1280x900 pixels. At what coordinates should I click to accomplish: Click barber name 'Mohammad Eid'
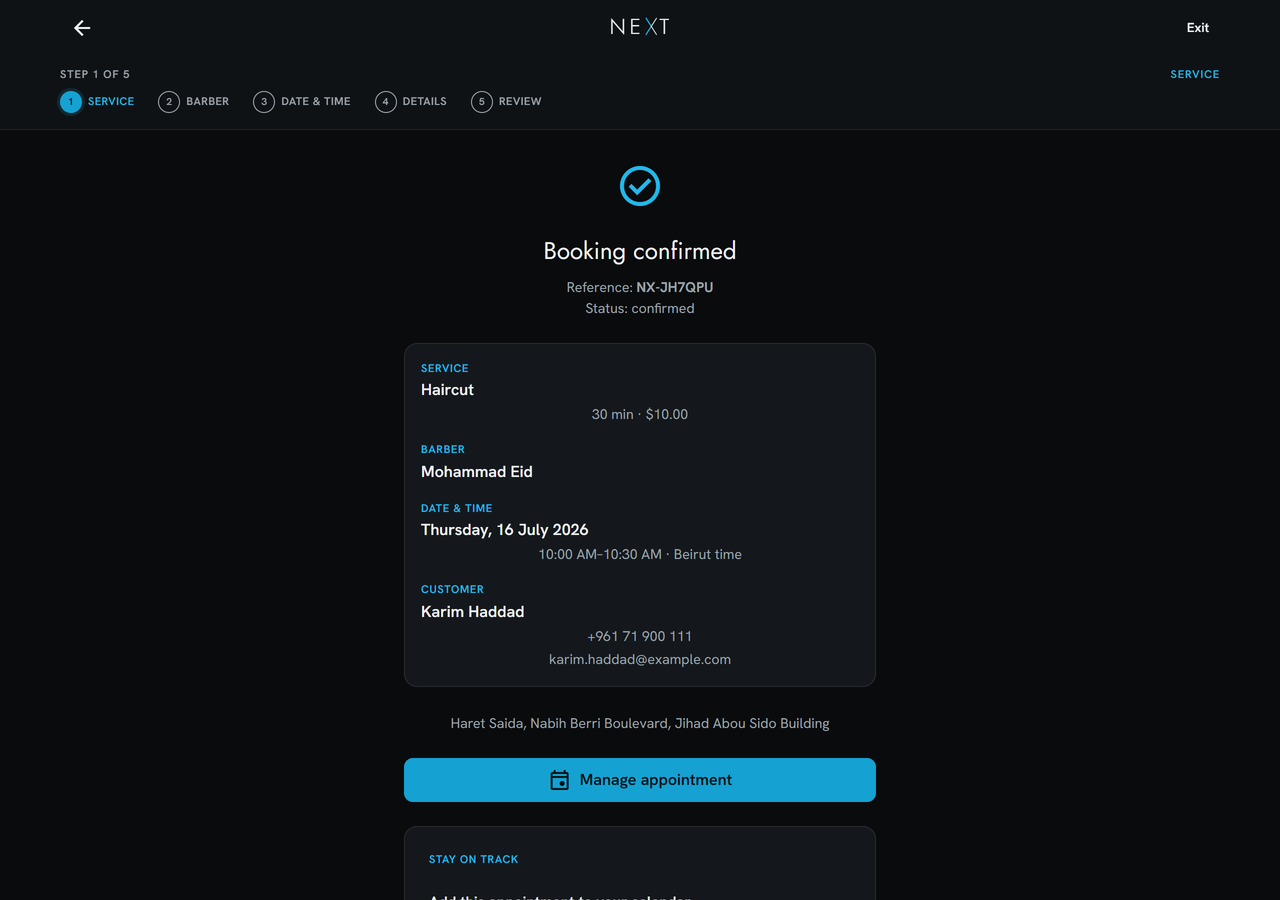(477, 472)
